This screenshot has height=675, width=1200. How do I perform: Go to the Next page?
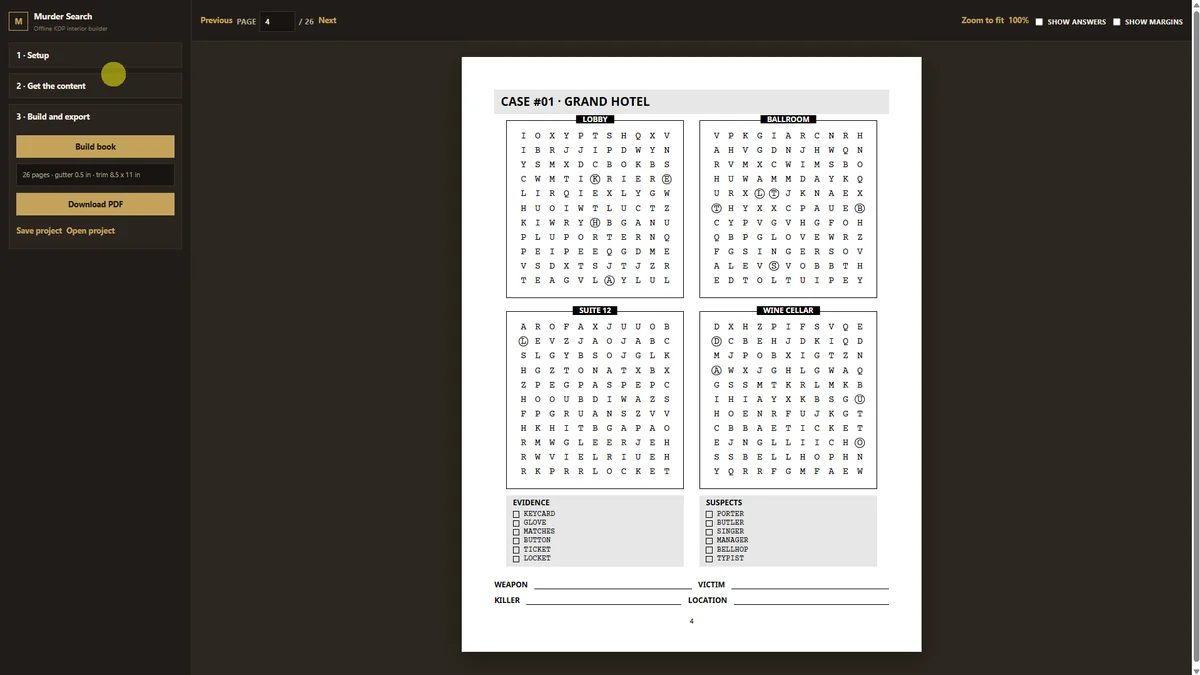327,20
